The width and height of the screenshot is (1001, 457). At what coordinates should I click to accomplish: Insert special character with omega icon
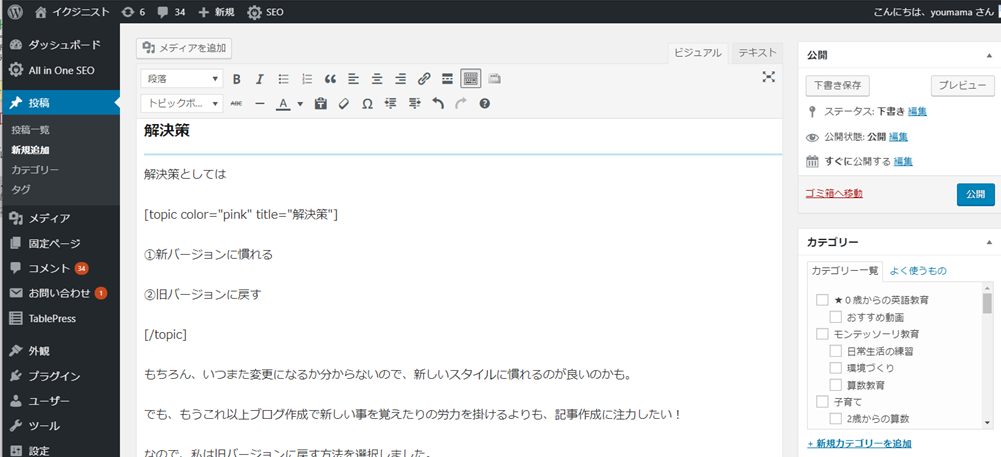(x=367, y=103)
